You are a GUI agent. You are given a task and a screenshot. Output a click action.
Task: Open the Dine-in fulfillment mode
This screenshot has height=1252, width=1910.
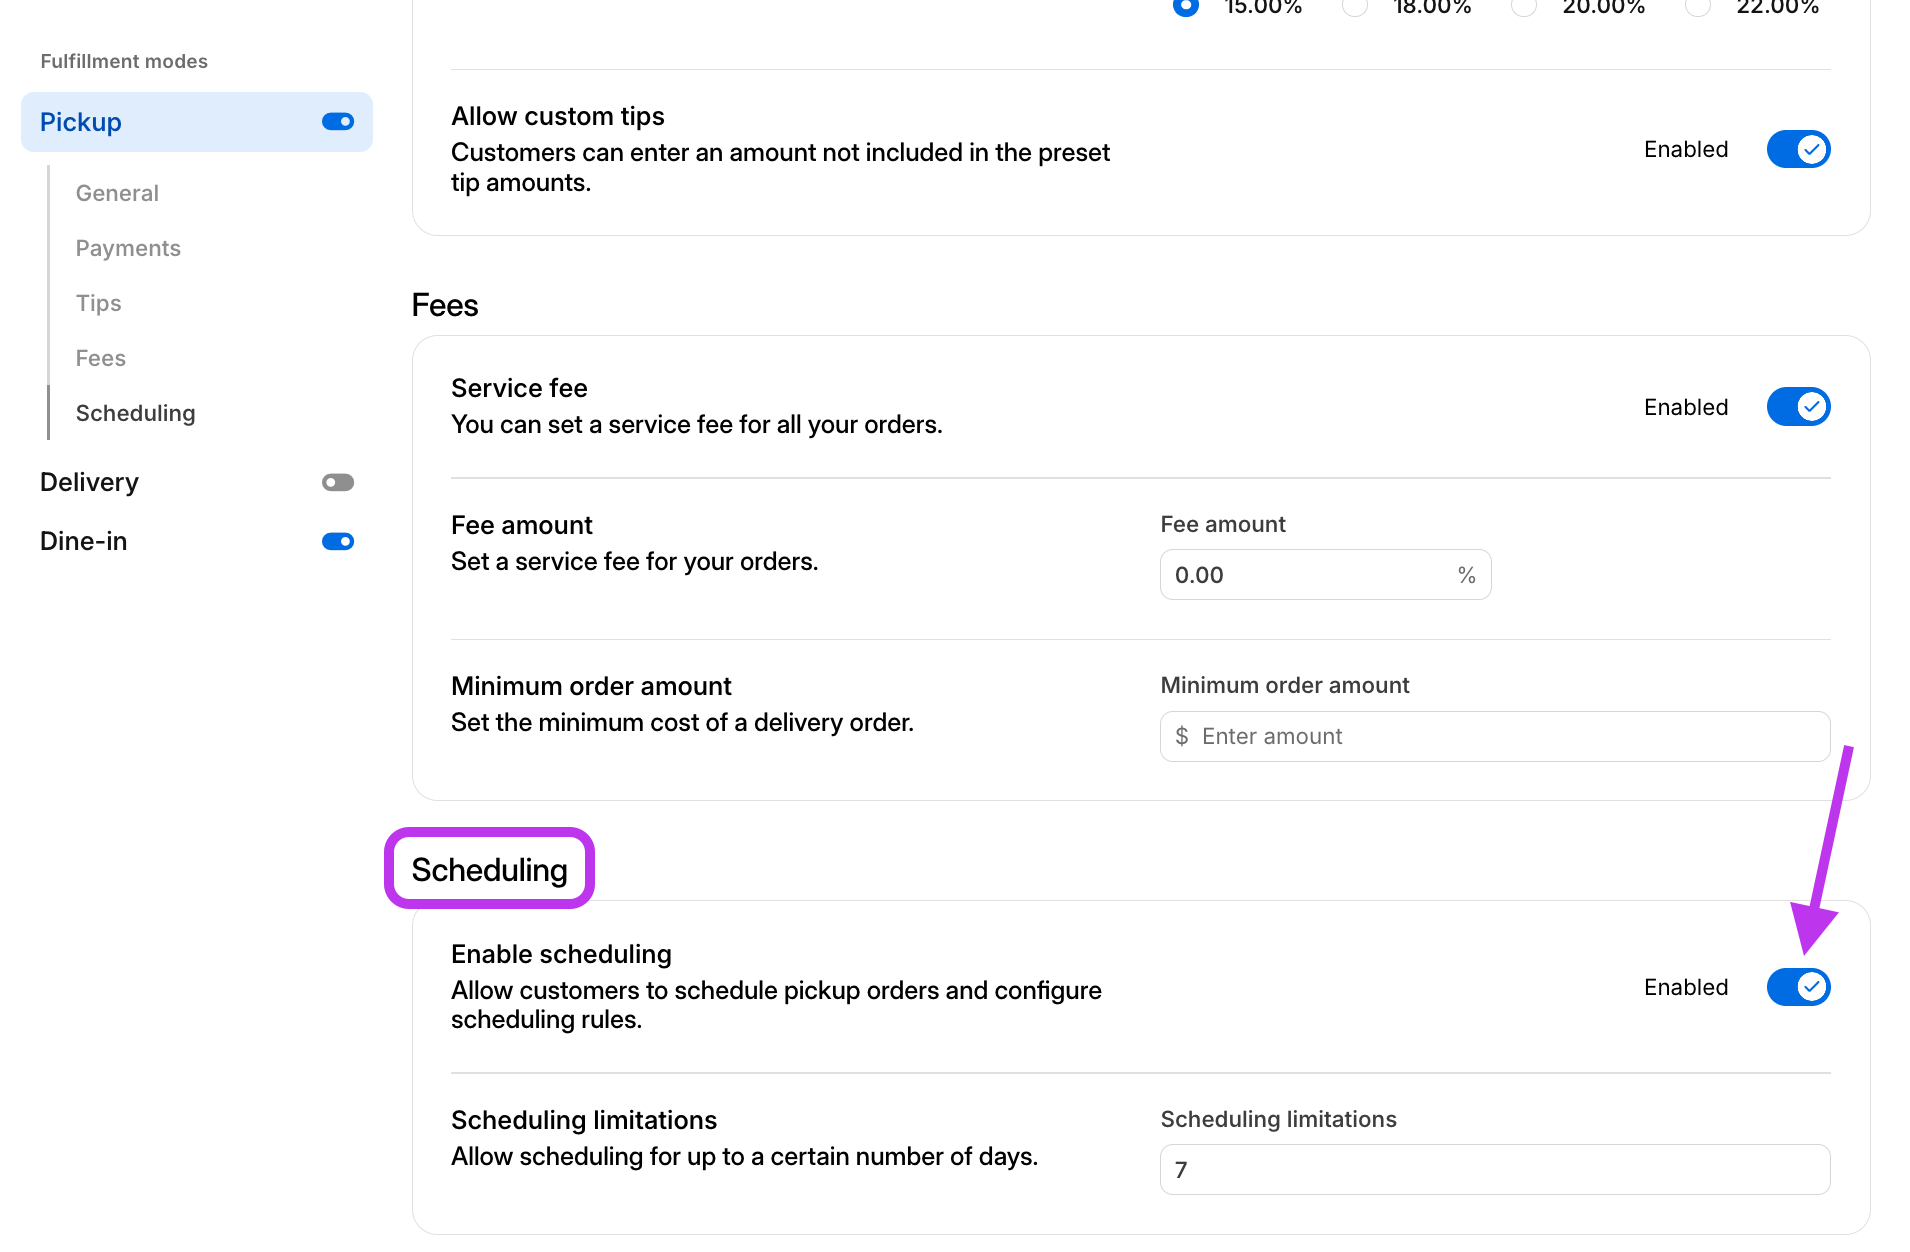83,541
